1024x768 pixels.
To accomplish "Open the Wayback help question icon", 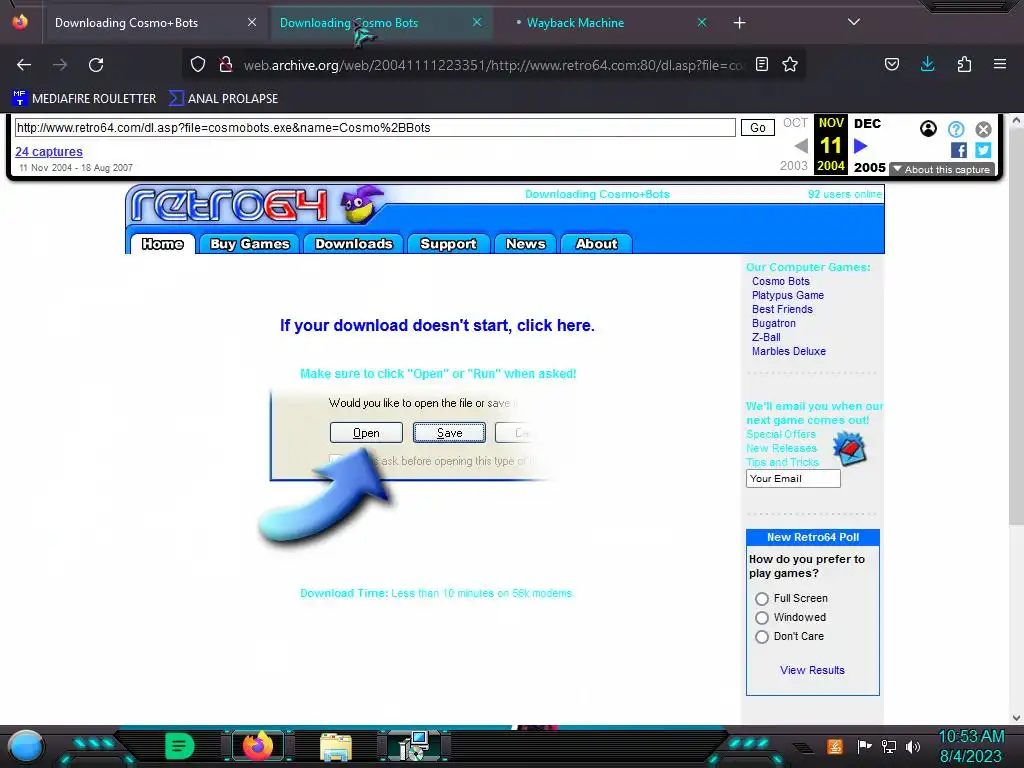I will (x=956, y=129).
